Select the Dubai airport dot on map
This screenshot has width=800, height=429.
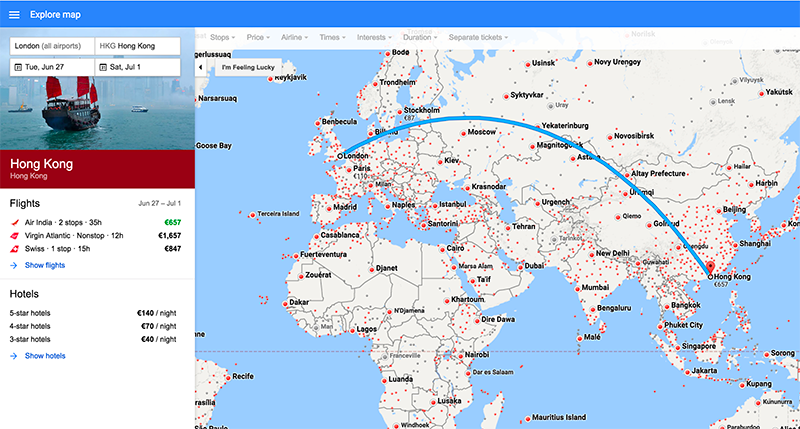[520, 267]
